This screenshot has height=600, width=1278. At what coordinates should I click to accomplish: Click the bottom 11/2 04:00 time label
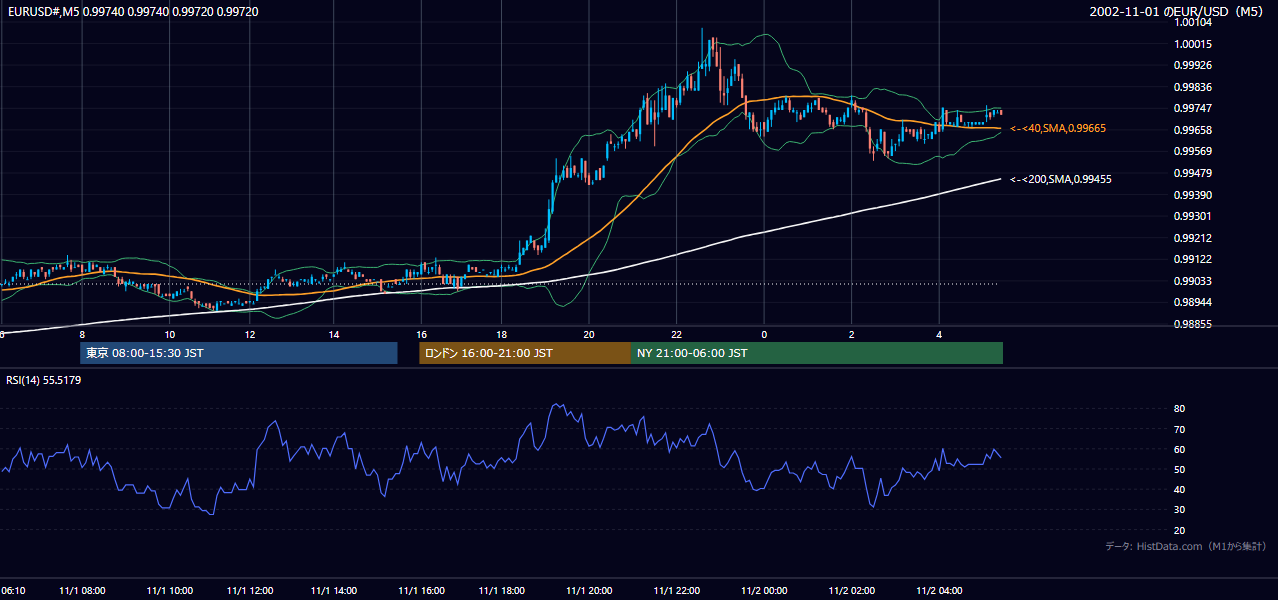[x=939, y=591]
